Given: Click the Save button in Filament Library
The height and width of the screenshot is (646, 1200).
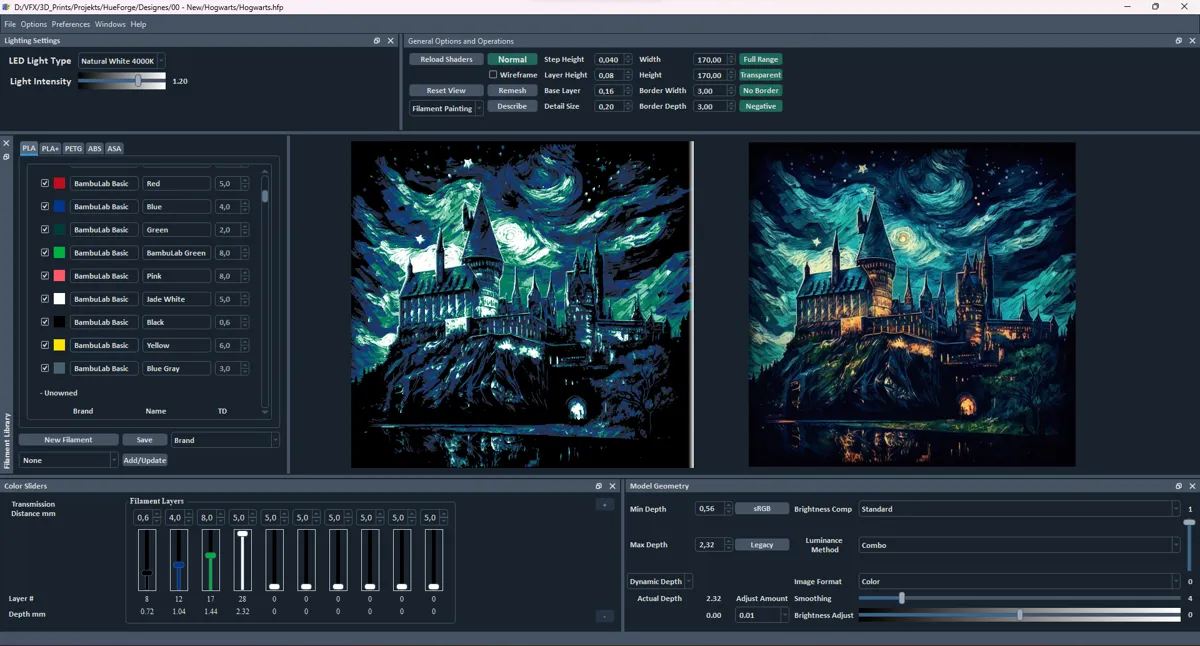Looking at the screenshot, I should 145,440.
